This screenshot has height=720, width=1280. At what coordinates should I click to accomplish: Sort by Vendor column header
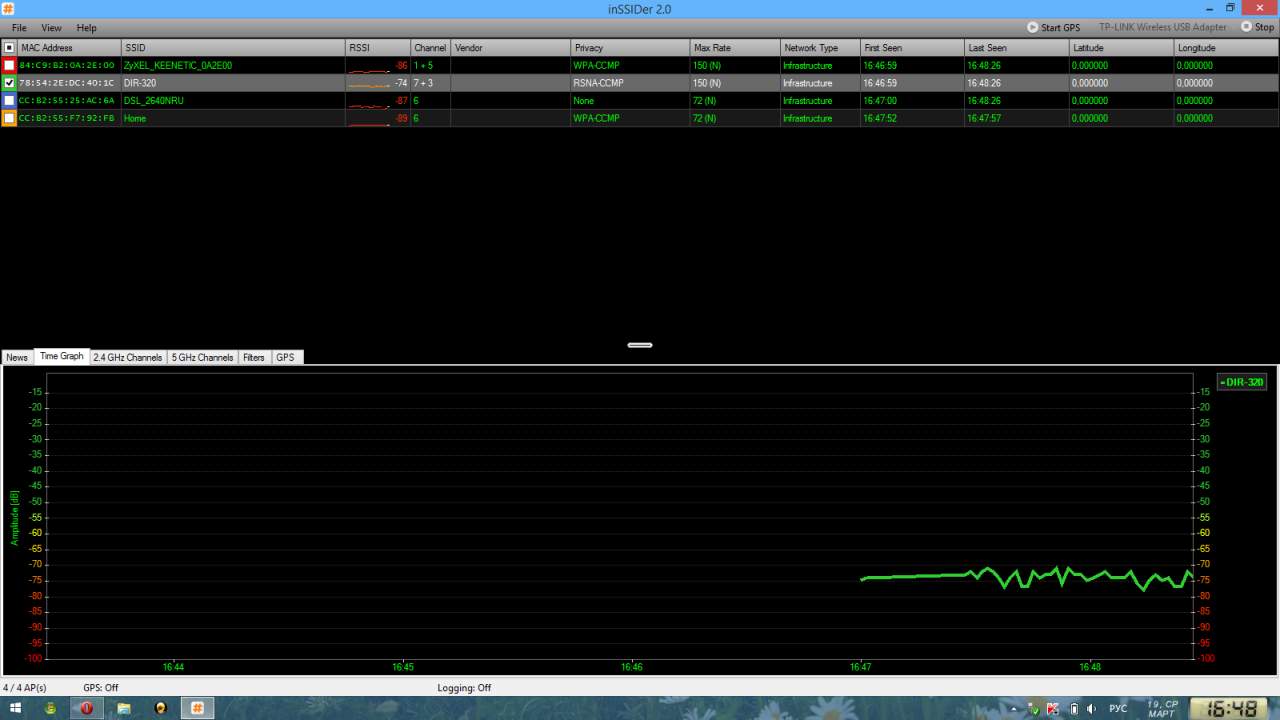510,47
